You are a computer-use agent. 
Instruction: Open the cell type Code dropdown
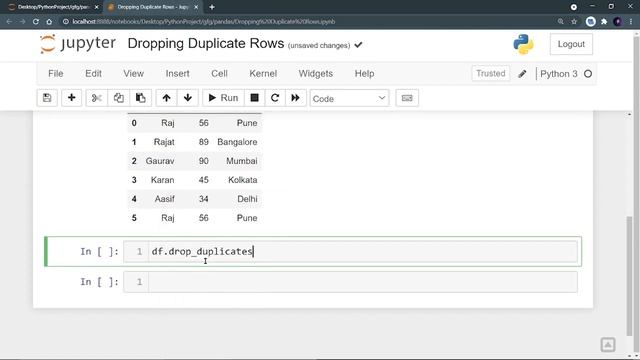[x=349, y=98]
